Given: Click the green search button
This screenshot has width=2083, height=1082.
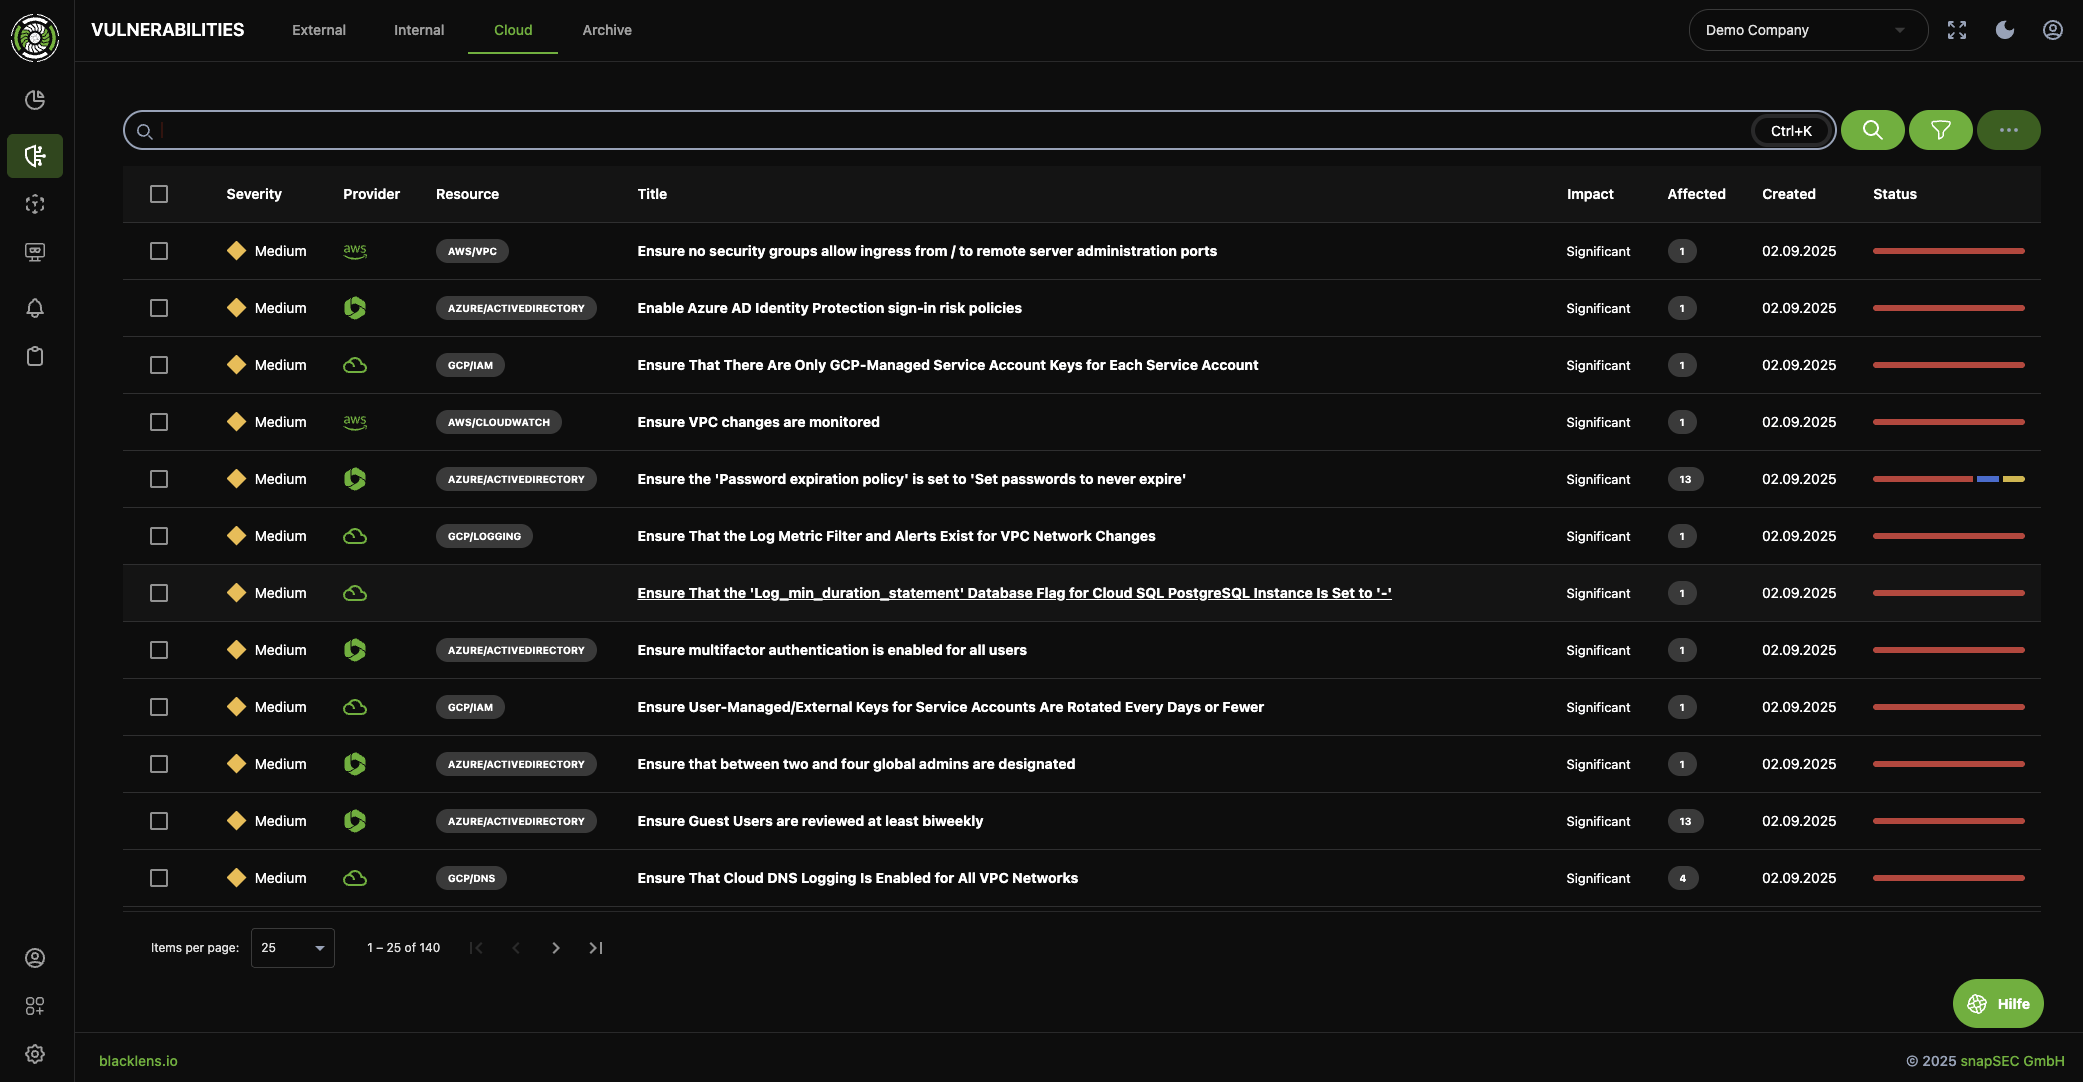Looking at the screenshot, I should tap(1873, 130).
